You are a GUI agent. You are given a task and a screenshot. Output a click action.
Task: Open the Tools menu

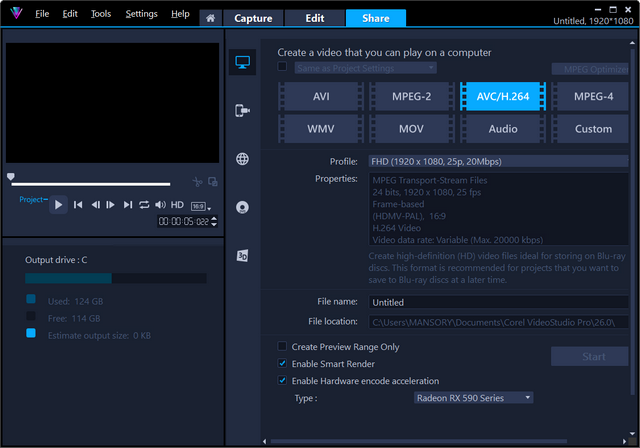(101, 14)
